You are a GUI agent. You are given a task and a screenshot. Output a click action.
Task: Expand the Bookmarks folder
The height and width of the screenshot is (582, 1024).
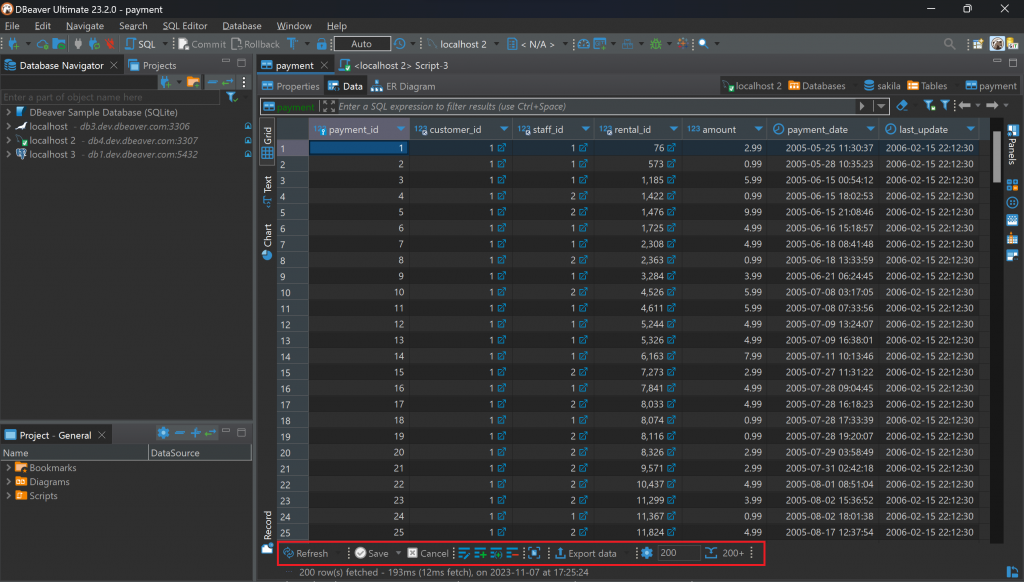(x=8, y=468)
